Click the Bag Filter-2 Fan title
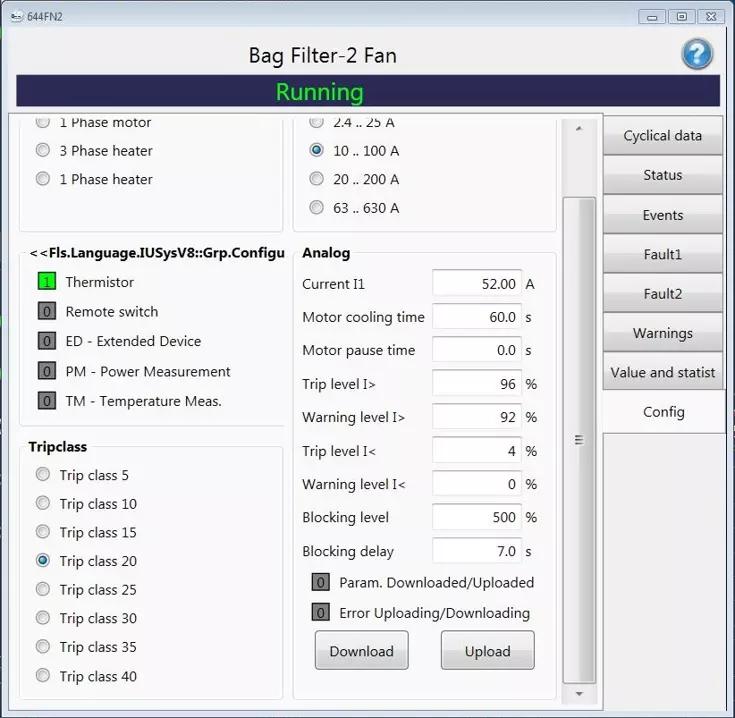This screenshot has width=735, height=718. point(322,55)
